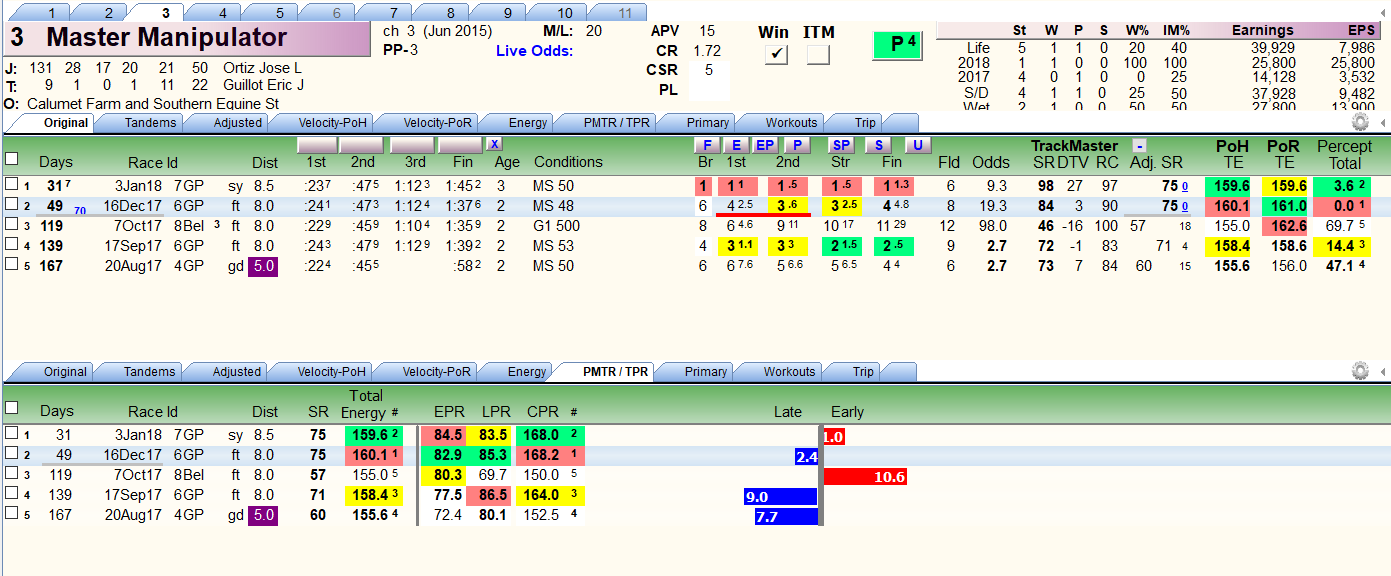Screen dimensions: 1391x576
Task: Click the G1 500 conditions cell
Action: click(556, 225)
